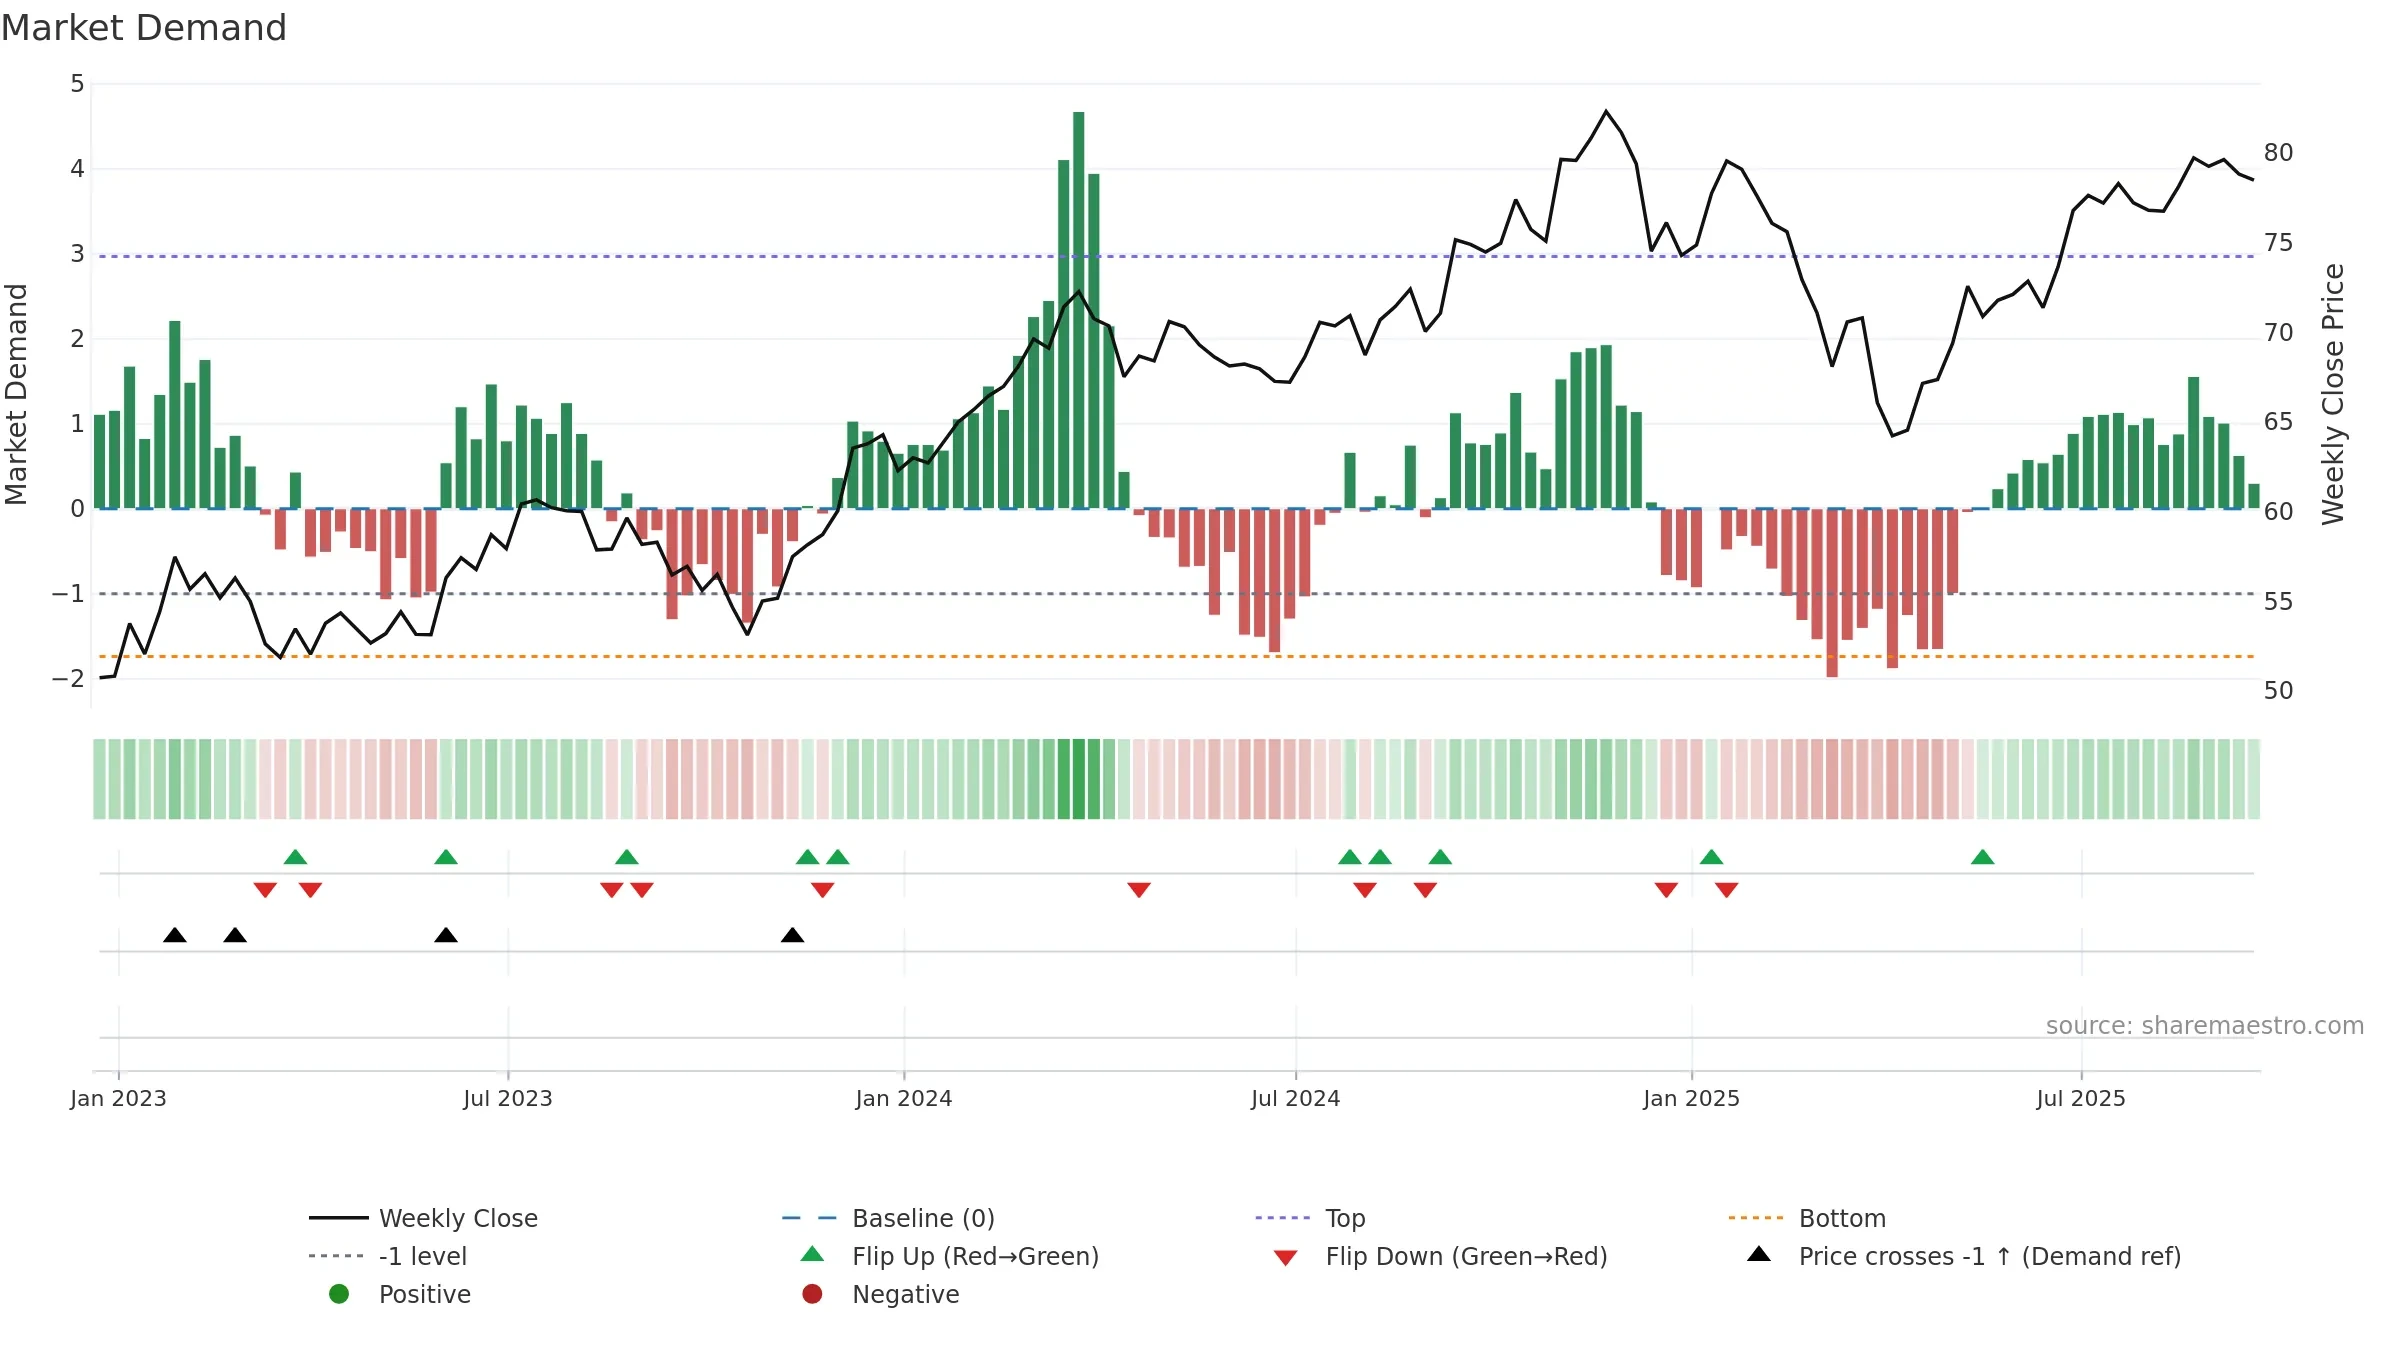Screen dimensions: 2400x1350
Task: Click the 55 tick on the price axis
Action: point(2279,602)
